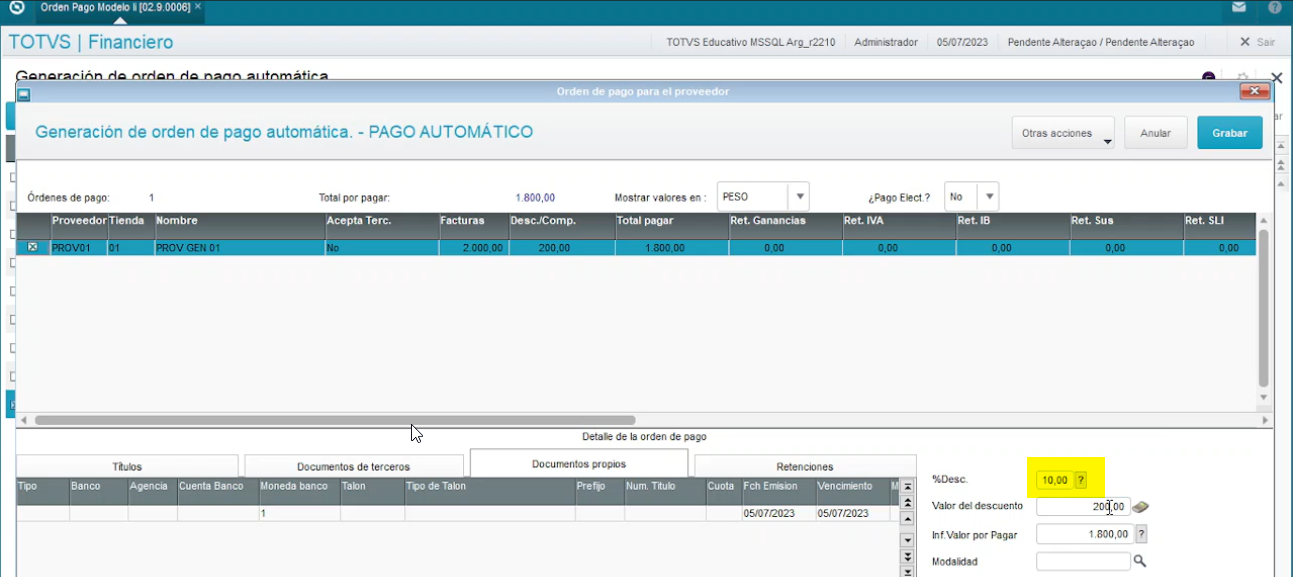
Task: Switch to the Documentos propios tab
Action: point(579,464)
